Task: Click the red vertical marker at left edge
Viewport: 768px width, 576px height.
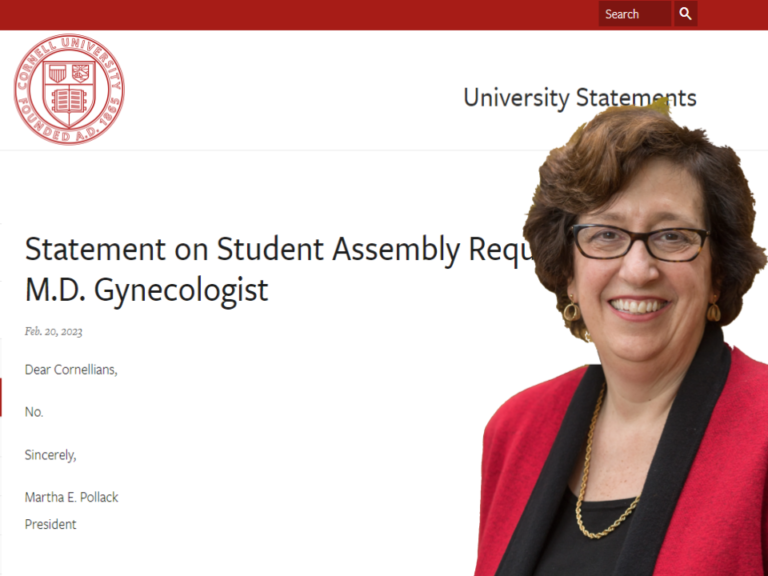Action: point(1,397)
